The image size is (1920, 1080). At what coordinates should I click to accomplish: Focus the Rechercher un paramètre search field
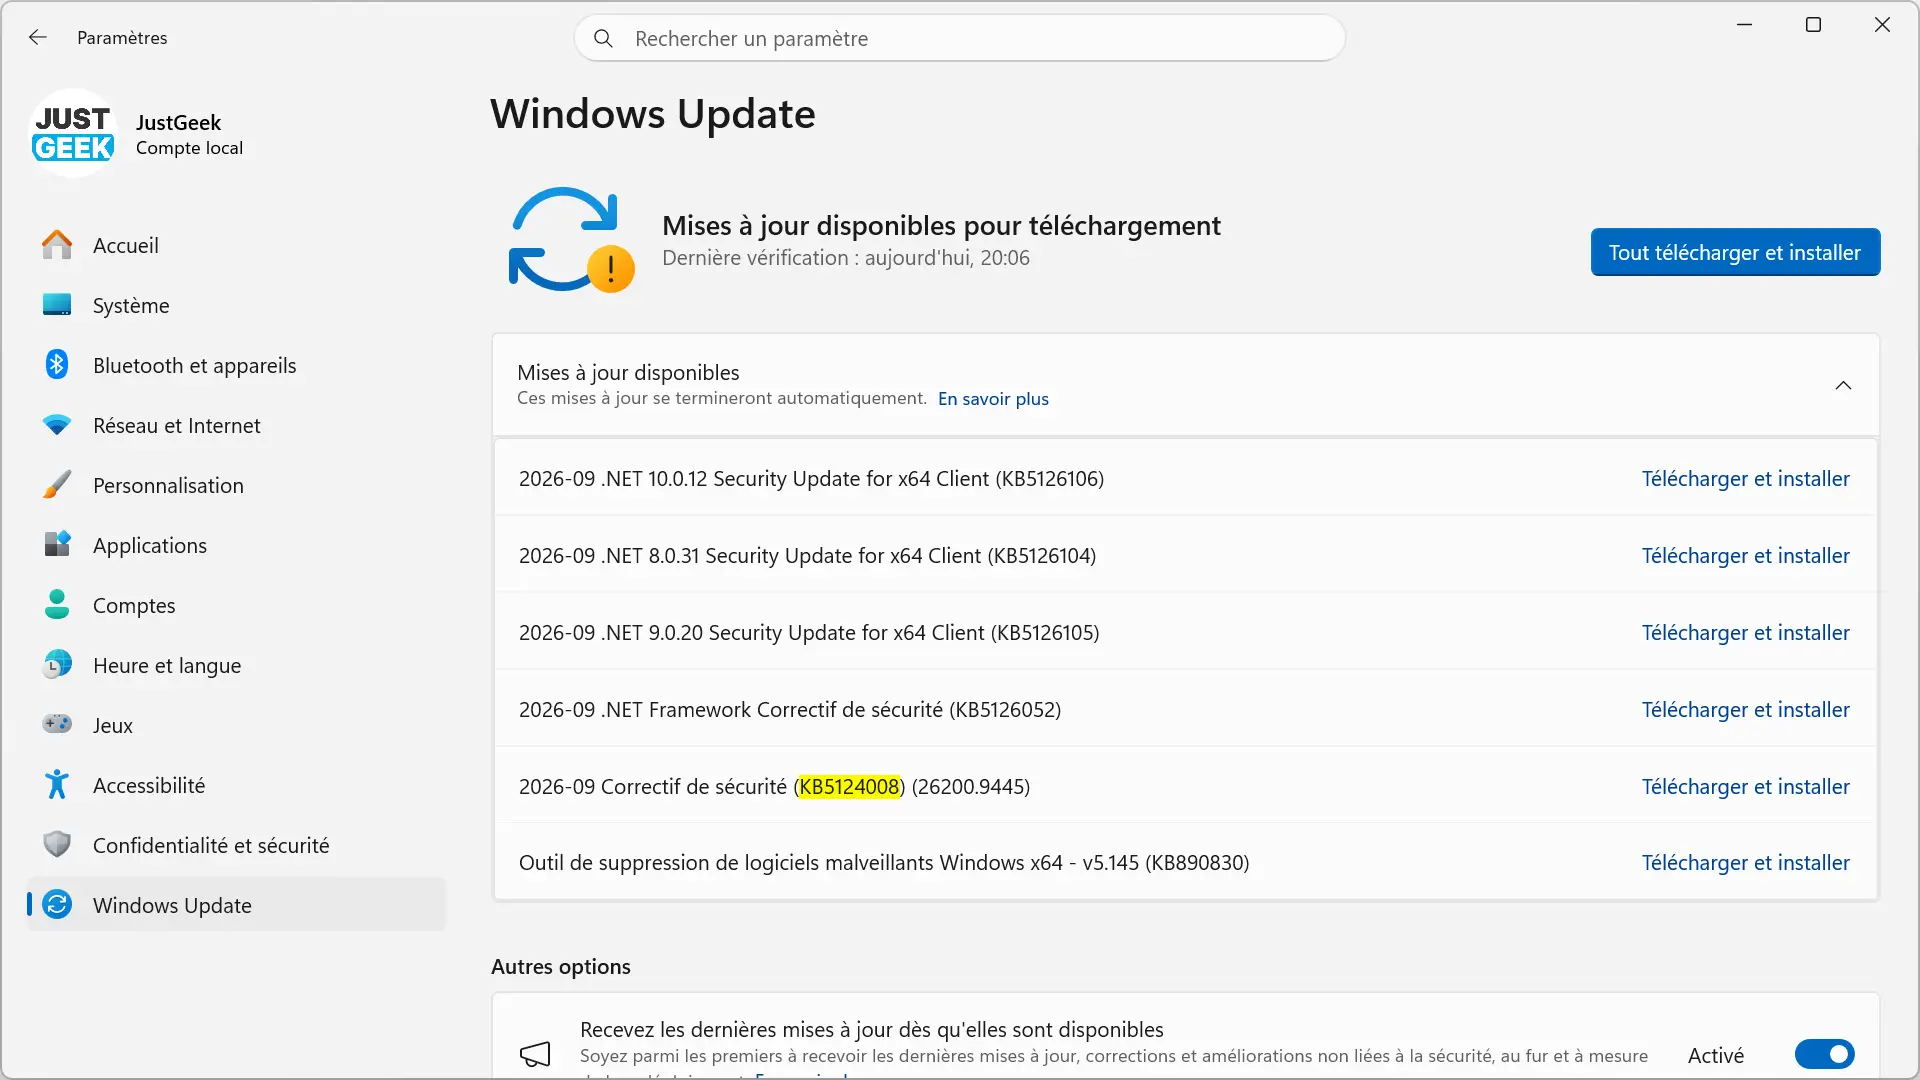pyautogui.click(x=959, y=38)
